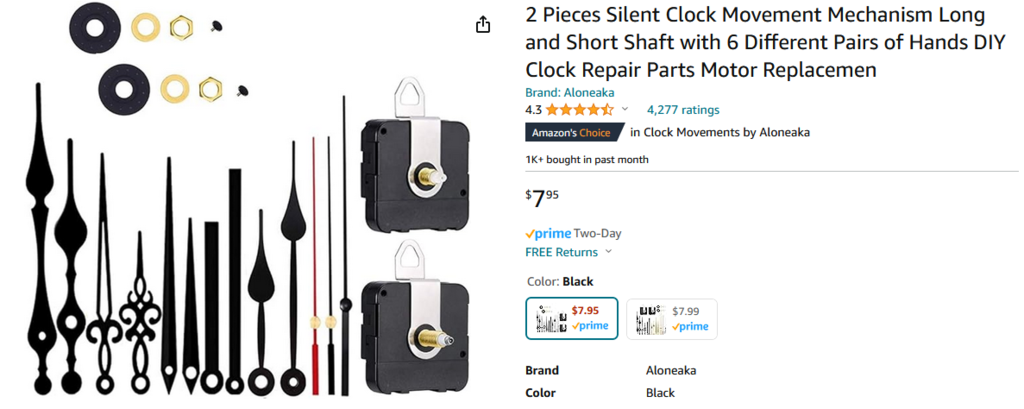Expand the FREE Returns dropdown
Screen dimensions: 1024x409
pos(609,252)
